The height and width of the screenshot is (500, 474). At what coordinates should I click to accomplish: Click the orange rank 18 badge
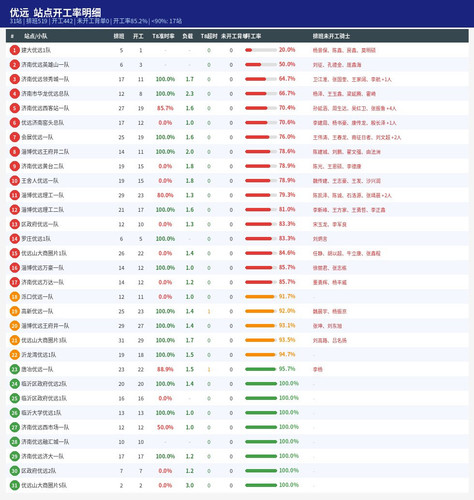pos(14,297)
